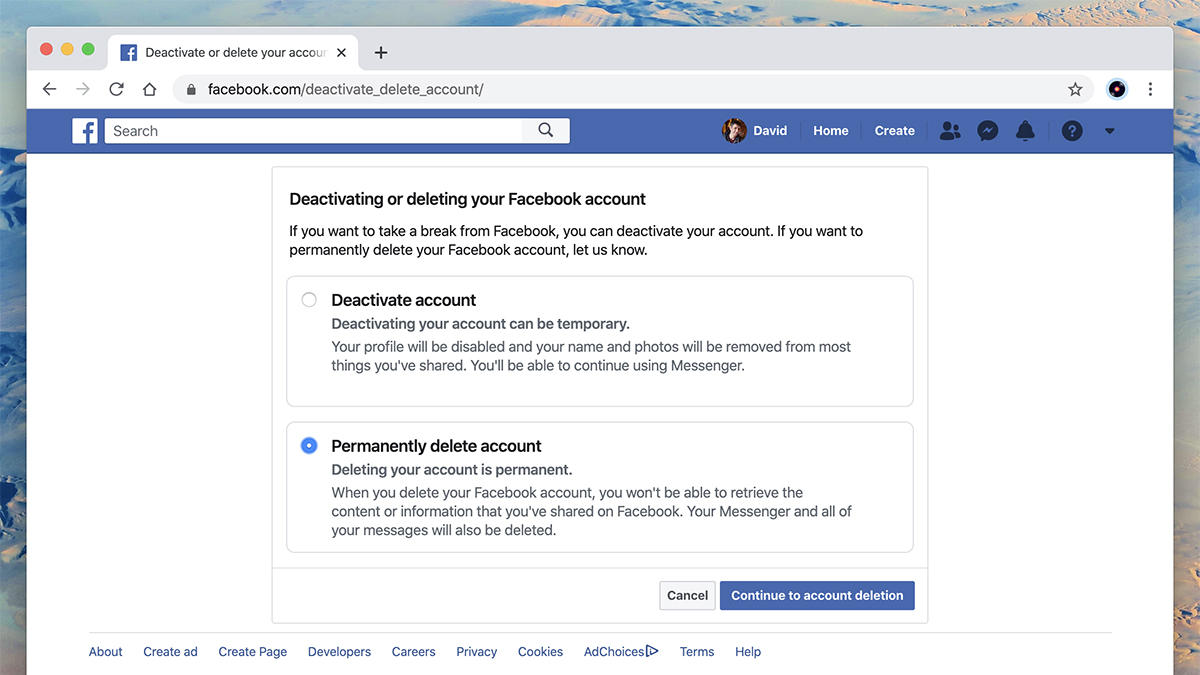Click the search magnifier button
The width and height of the screenshot is (1200, 675).
pyautogui.click(x=546, y=130)
